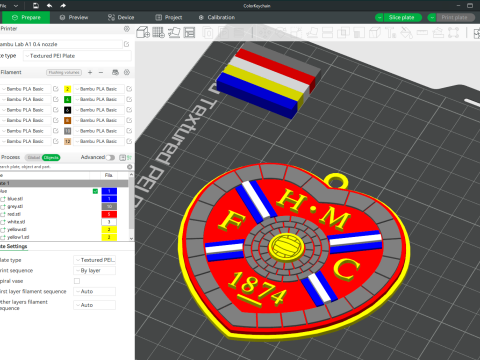480x360 pixels.
Task: Select red.stl in object list
Action: point(14,214)
